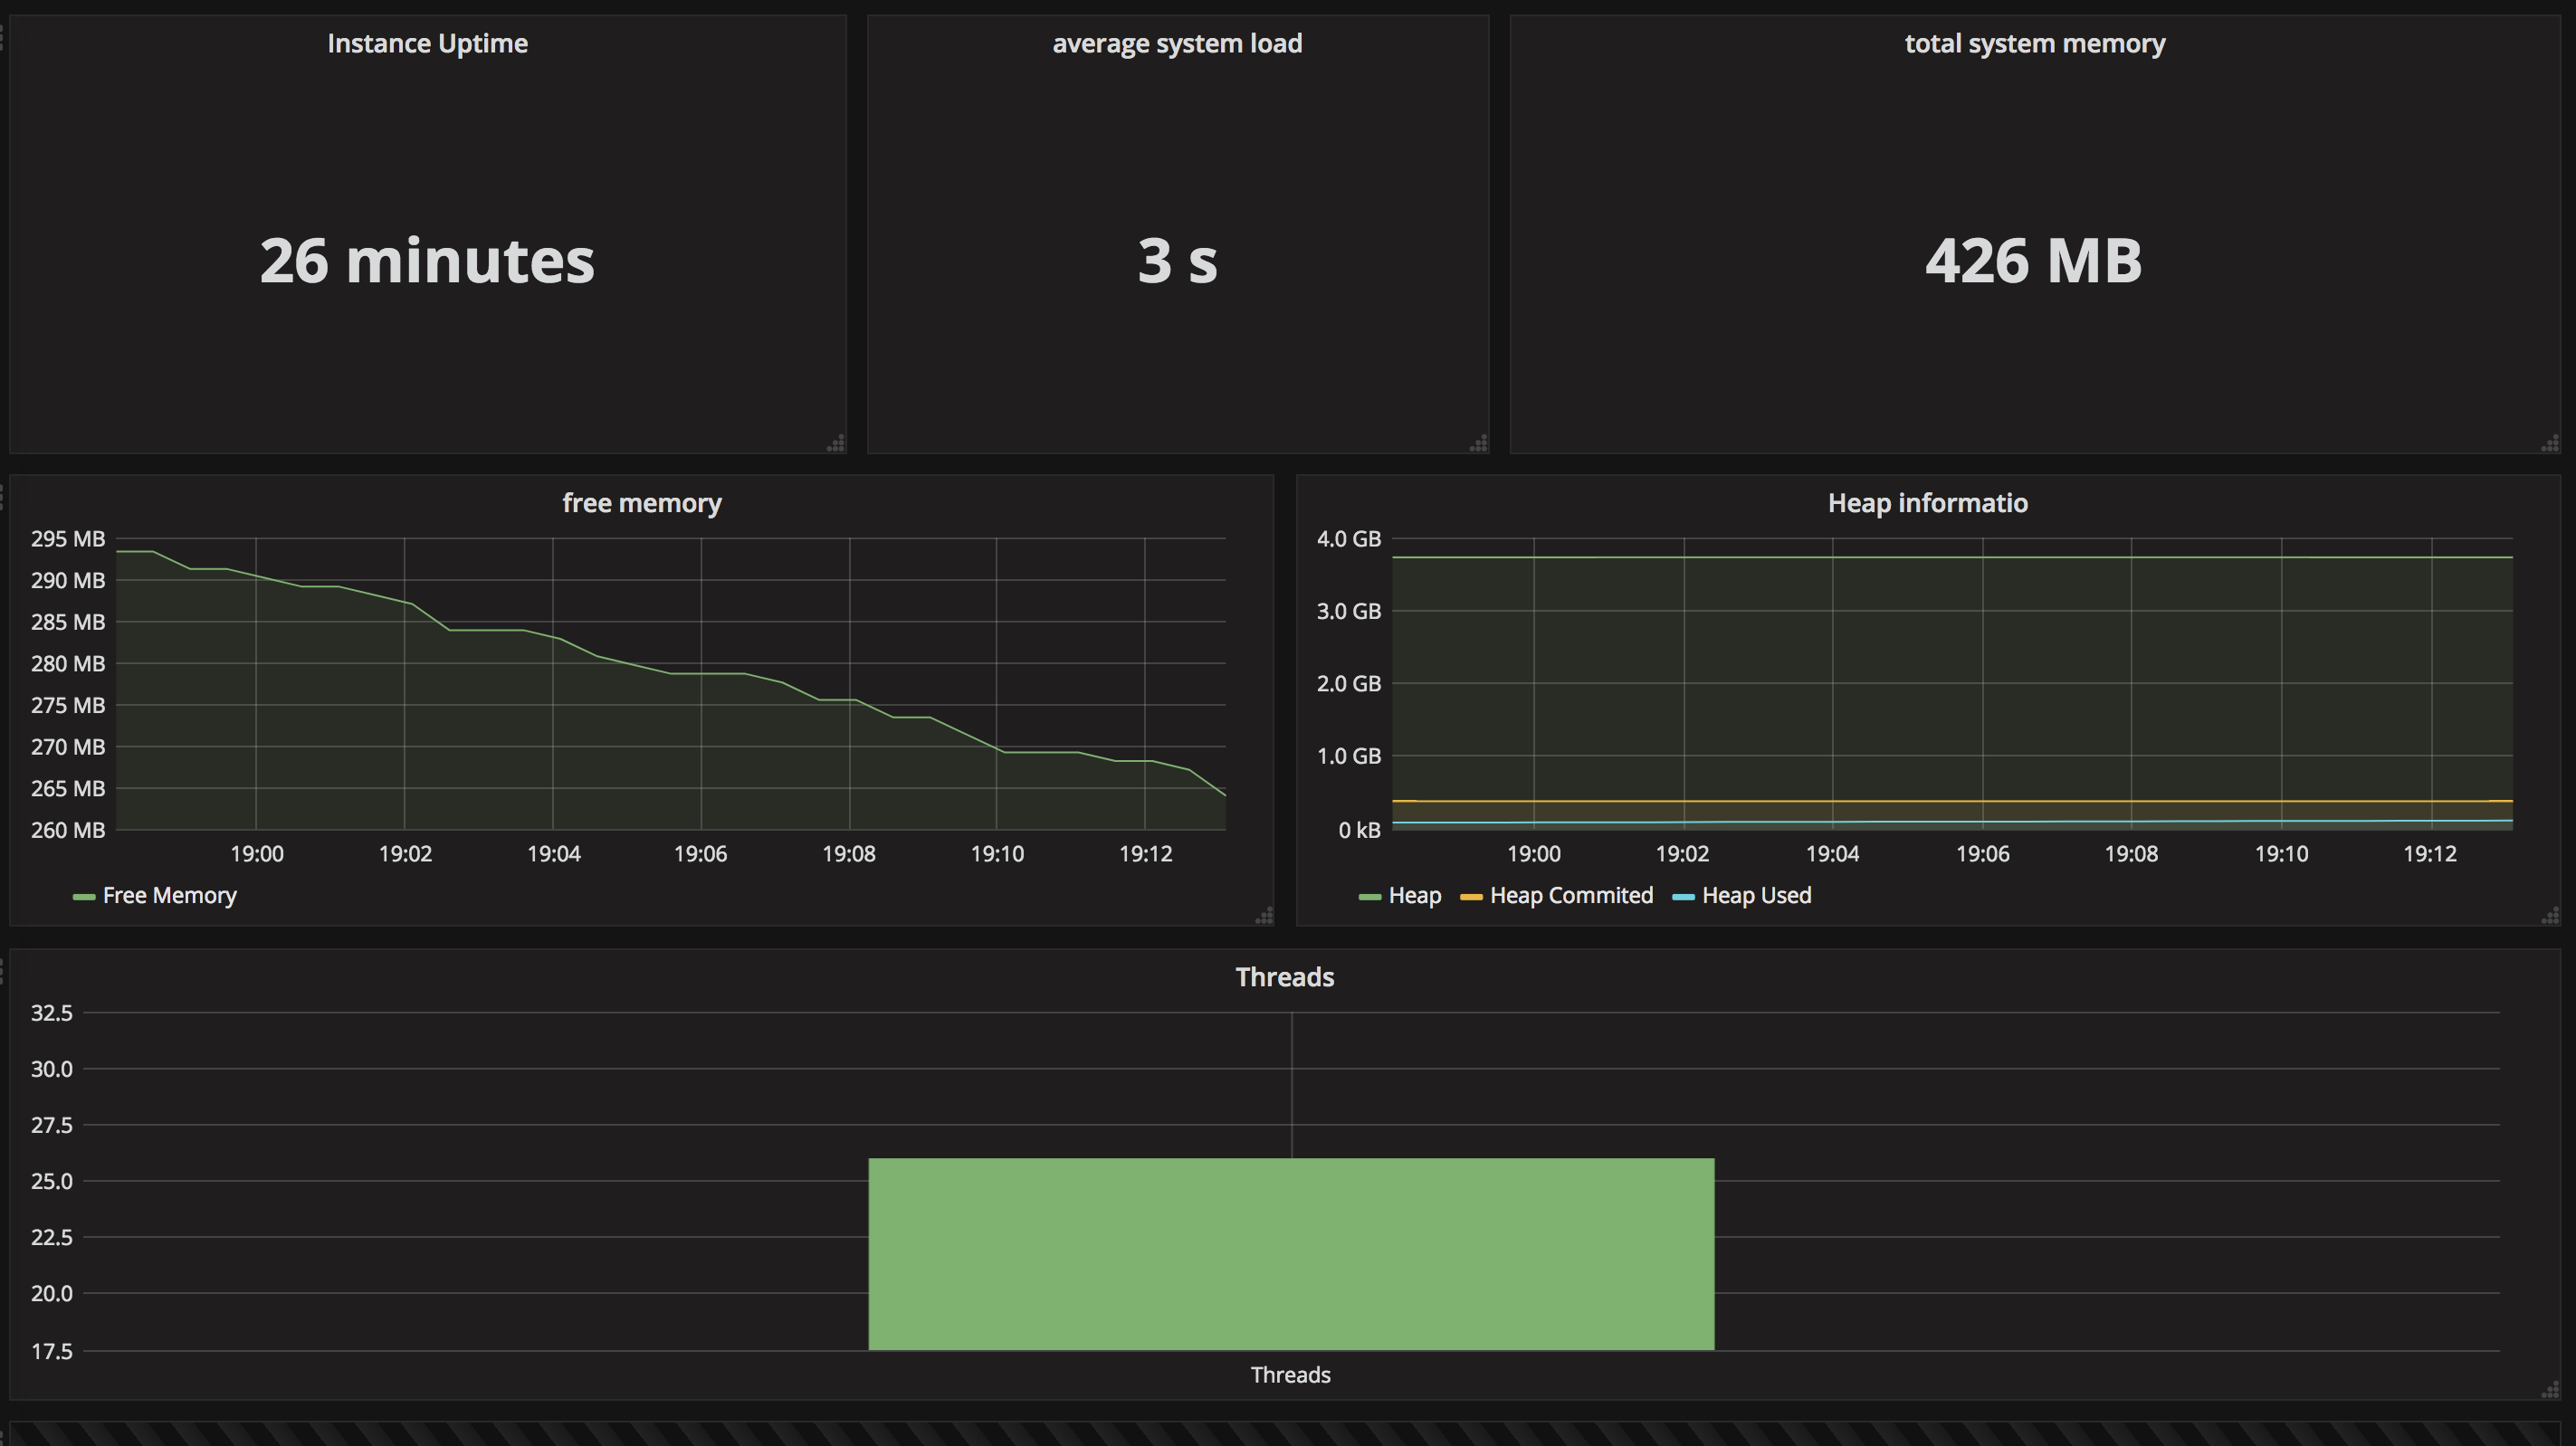The width and height of the screenshot is (2576, 1446).
Task: Toggle Free Memory series in legend
Action: coord(169,895)
